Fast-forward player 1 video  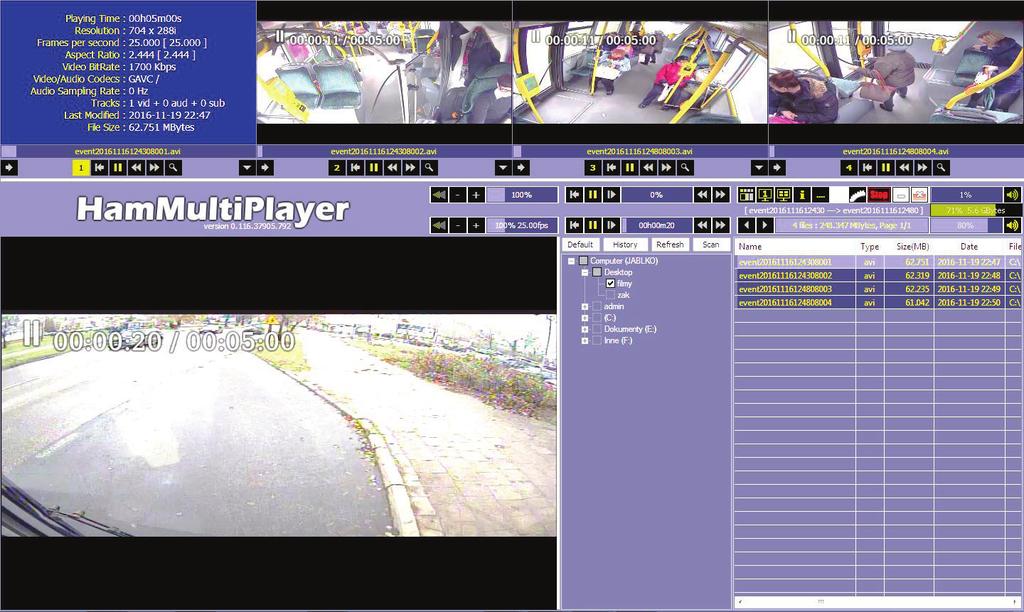pos(154,168)
